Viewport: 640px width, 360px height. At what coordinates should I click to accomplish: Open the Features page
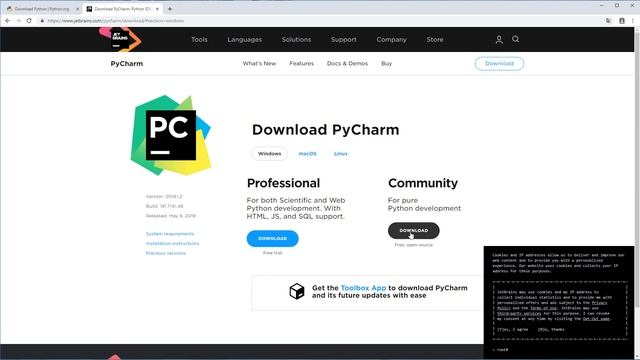click(x=302, y=64)
